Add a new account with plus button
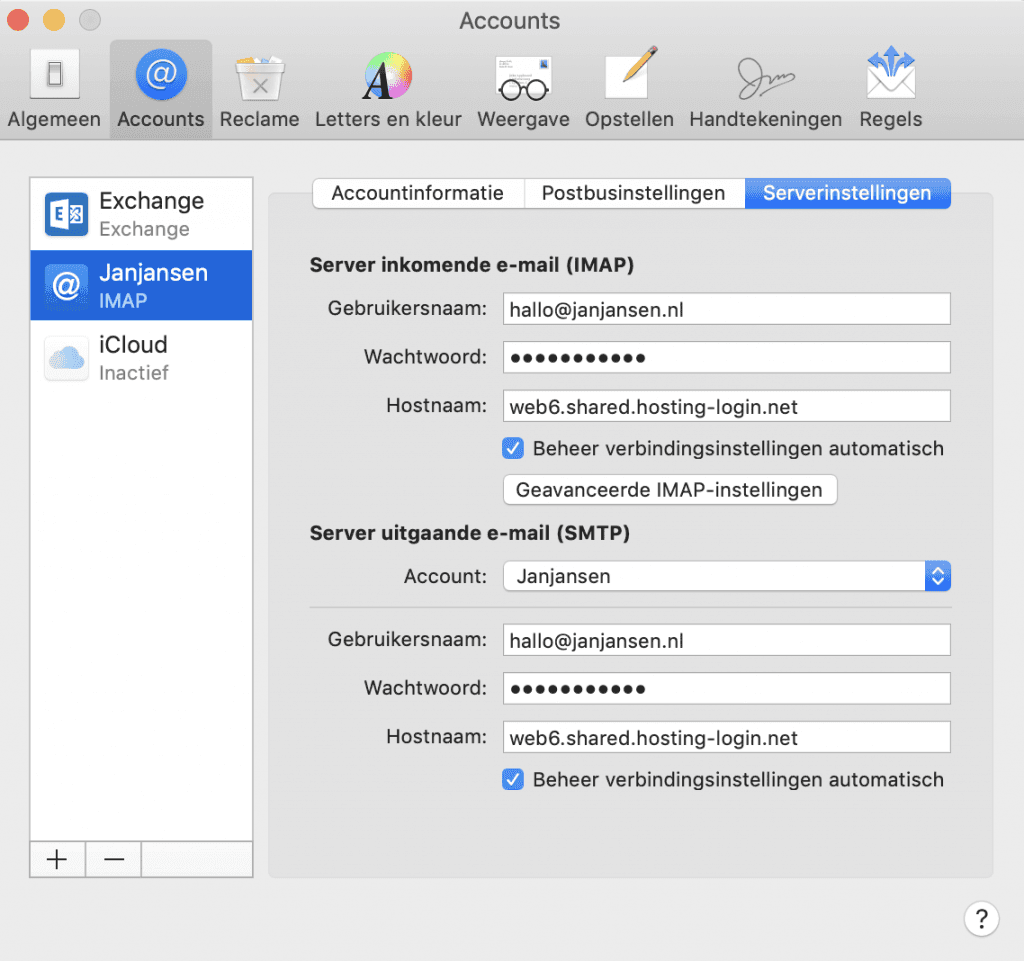 (x=57, y=859)
